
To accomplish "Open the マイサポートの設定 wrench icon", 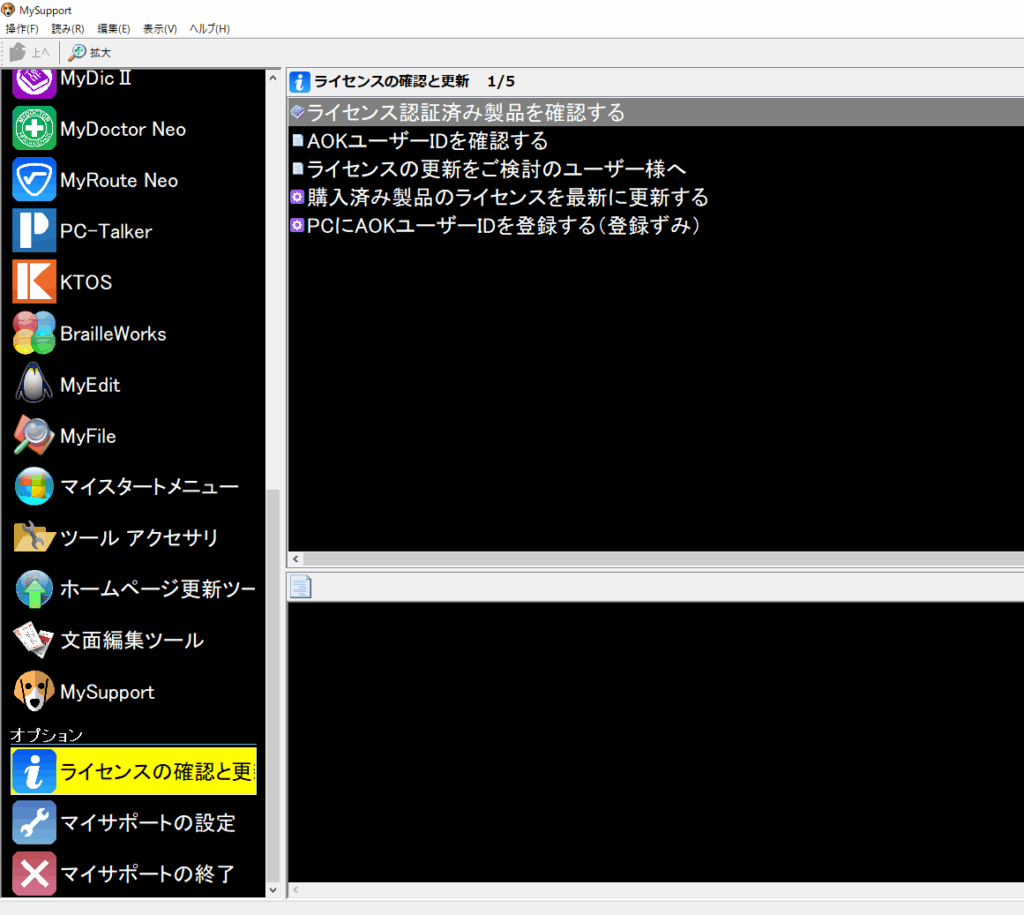I will 34,822.
